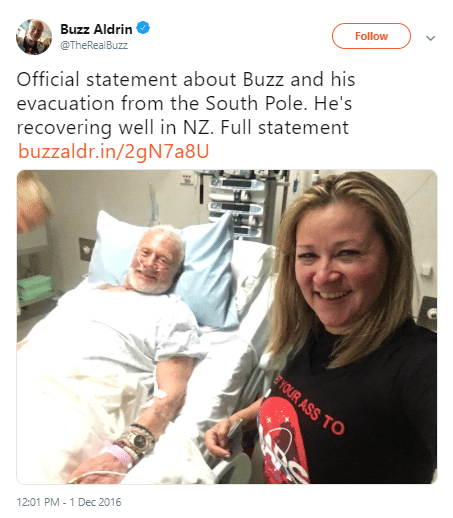Enlarge the attached hospital photo
The image size is (453, 518).
click(227, 327)
